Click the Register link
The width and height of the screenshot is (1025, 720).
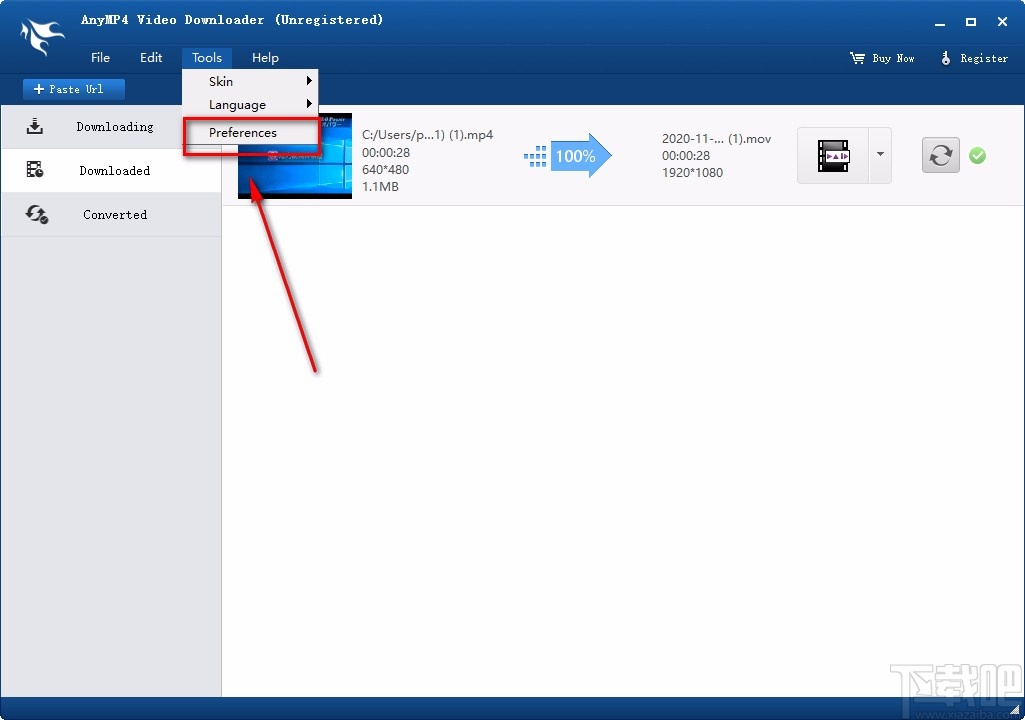pyautogui.click(x=975, y=58)
